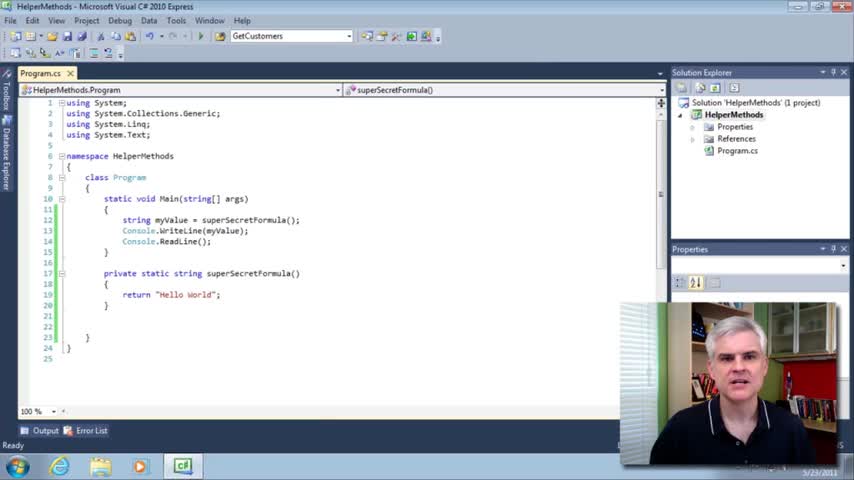Start debugging with the green play icon

[x=201, y=37]
